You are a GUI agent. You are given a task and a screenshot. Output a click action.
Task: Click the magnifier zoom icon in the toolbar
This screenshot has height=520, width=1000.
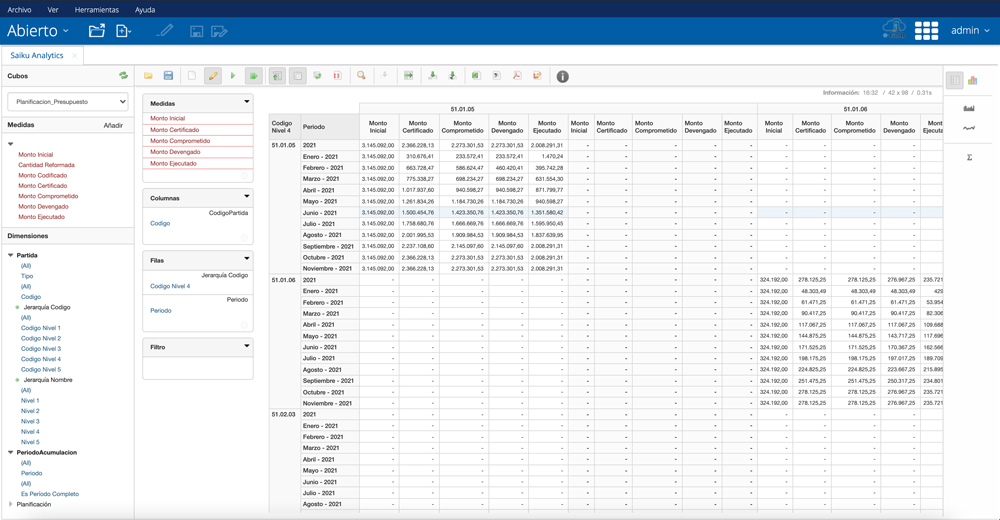tap(361, 76)
